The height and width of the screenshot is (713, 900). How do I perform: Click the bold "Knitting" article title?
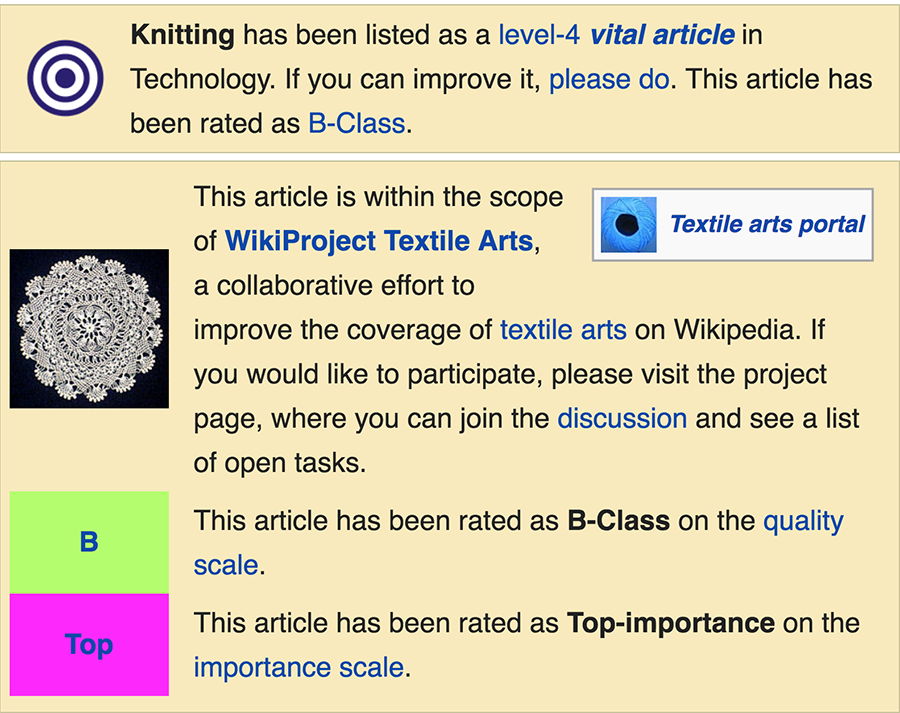pyautogui.click(x=182, y=36)
